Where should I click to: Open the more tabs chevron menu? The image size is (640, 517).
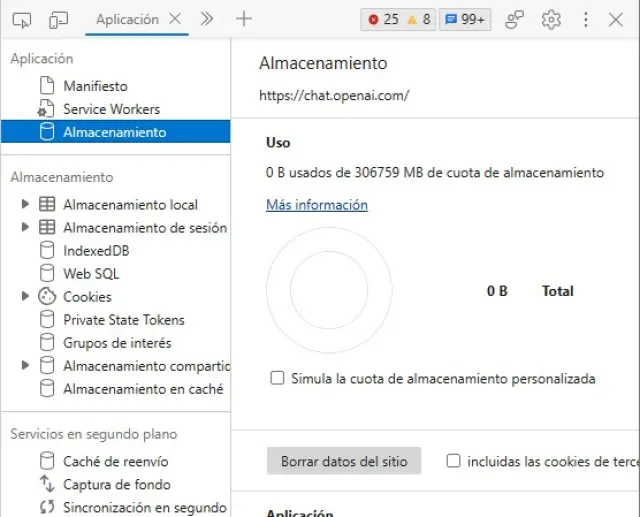(207, 19)
